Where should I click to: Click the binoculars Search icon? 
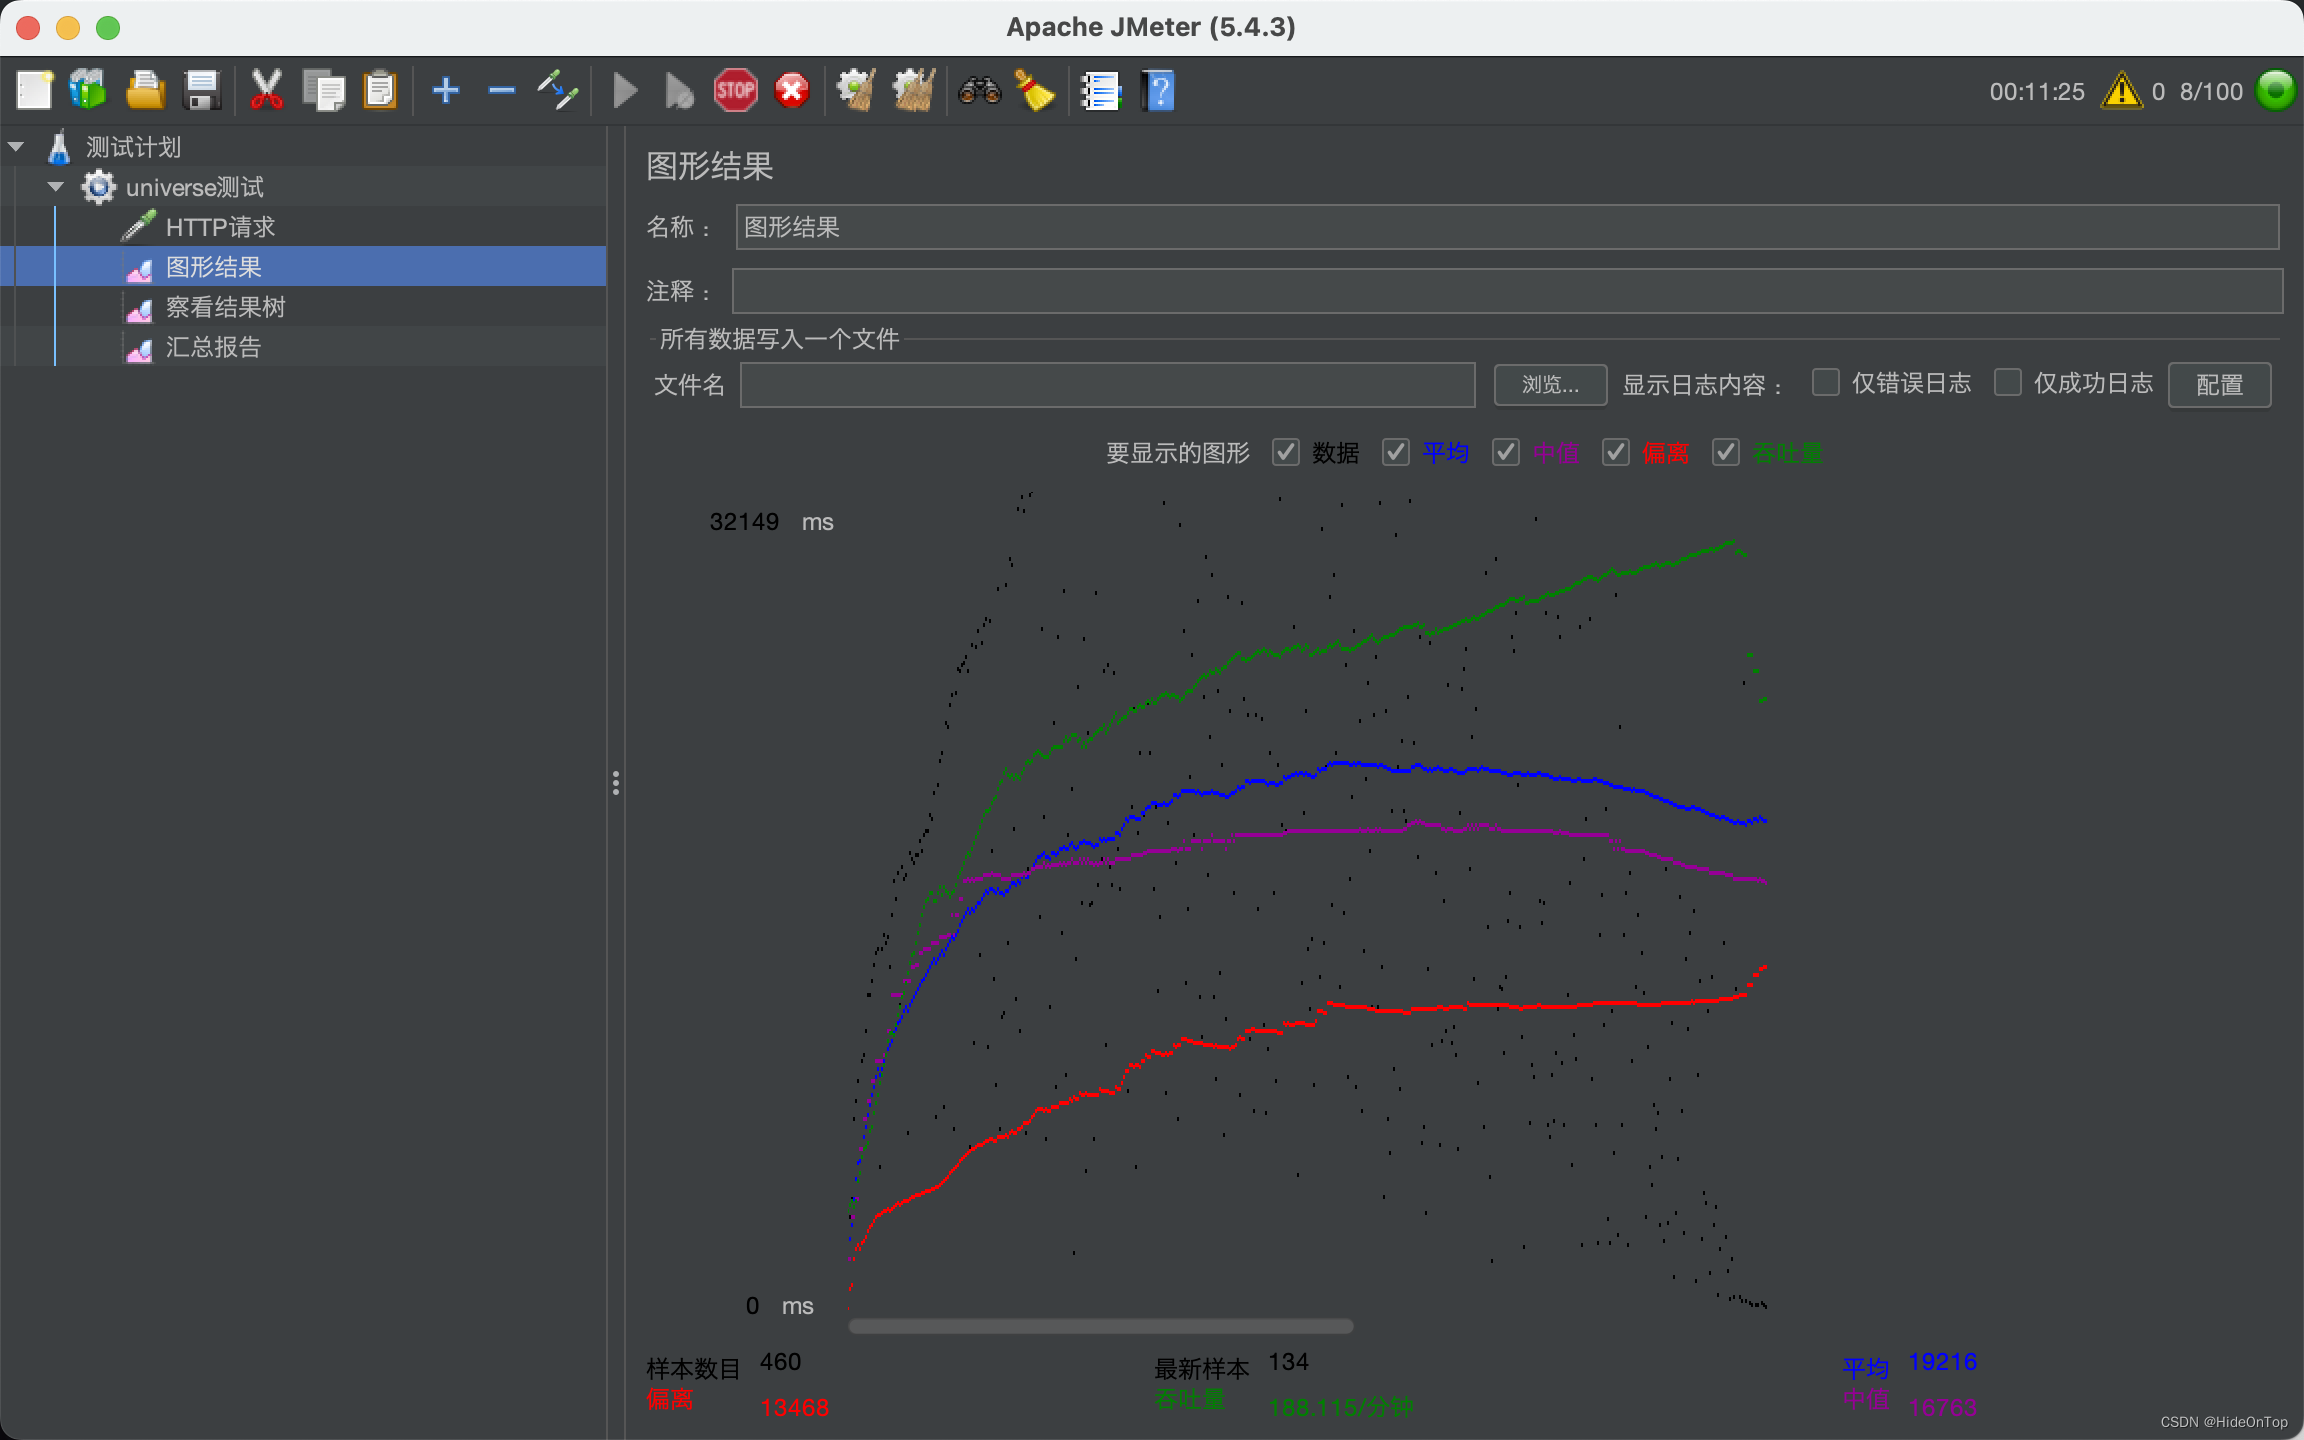pyautogui.click(x=979, y=91)
